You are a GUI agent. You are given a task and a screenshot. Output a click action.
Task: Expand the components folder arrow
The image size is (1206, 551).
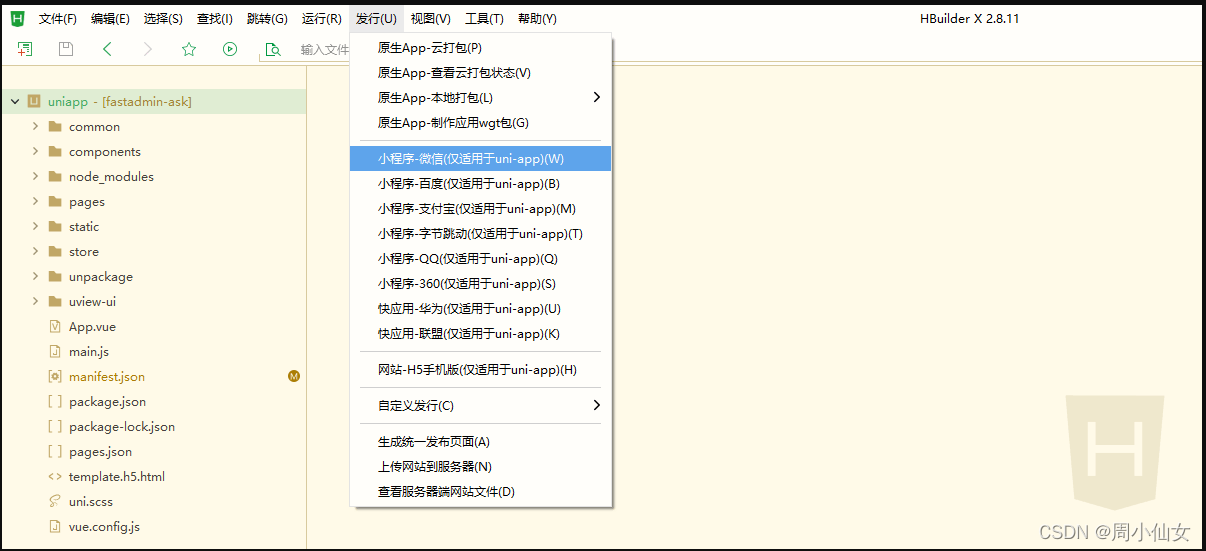35,152
